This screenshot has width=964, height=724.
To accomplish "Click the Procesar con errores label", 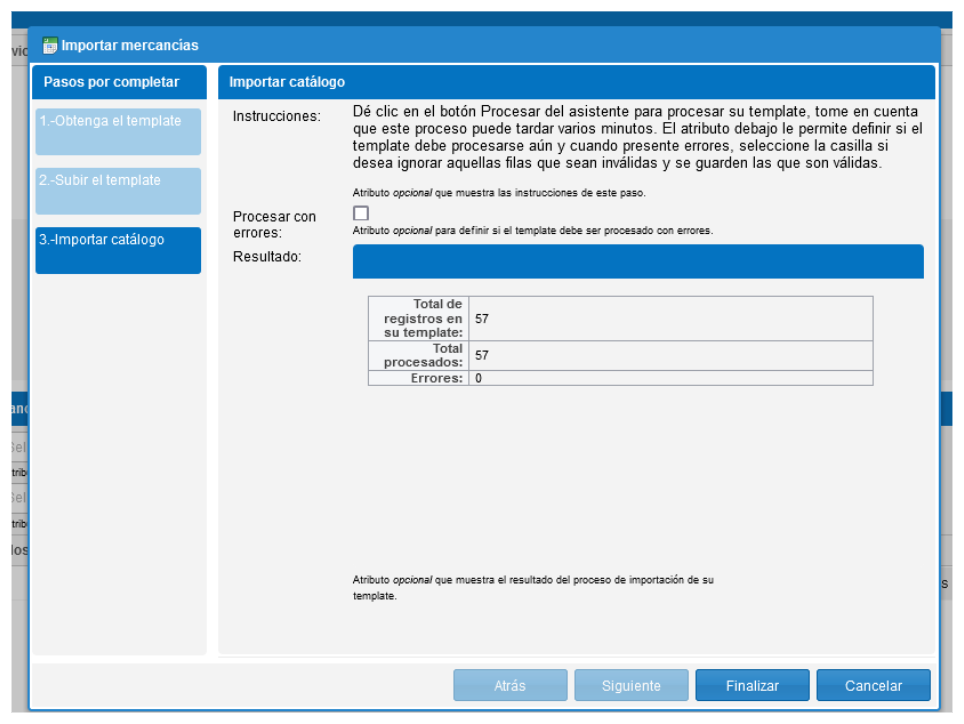I will tap(274, 224).
